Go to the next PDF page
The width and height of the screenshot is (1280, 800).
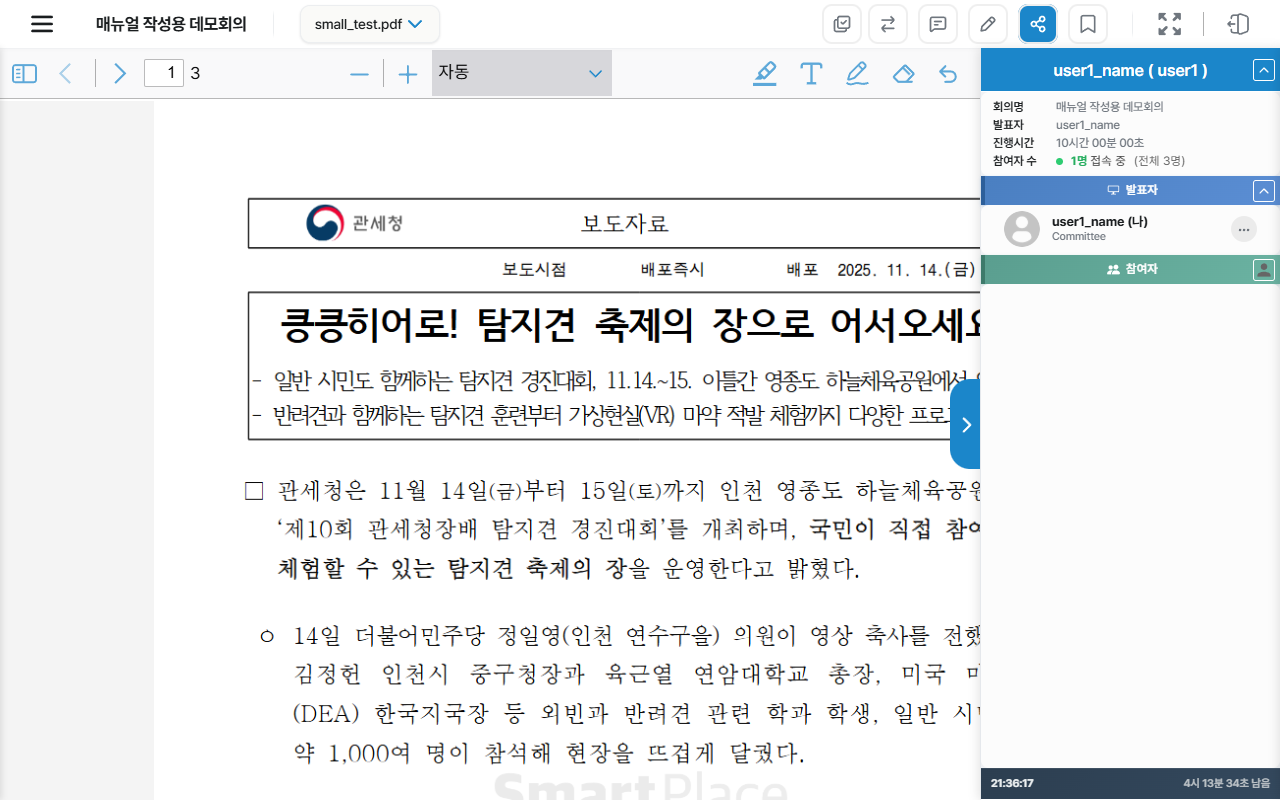[120, 73]
